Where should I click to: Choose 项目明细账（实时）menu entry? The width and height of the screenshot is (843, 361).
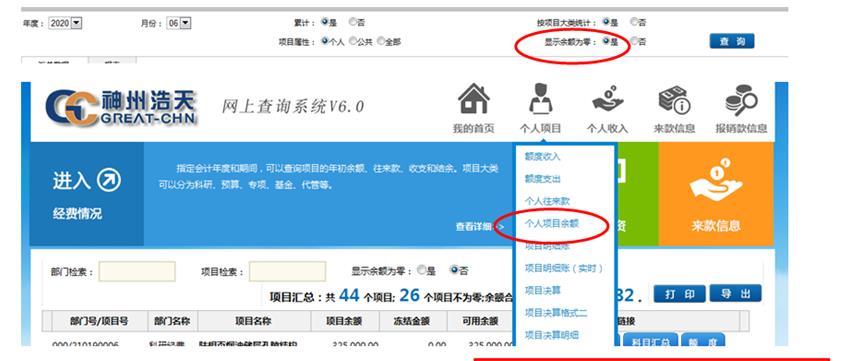[x=564, y=268]
